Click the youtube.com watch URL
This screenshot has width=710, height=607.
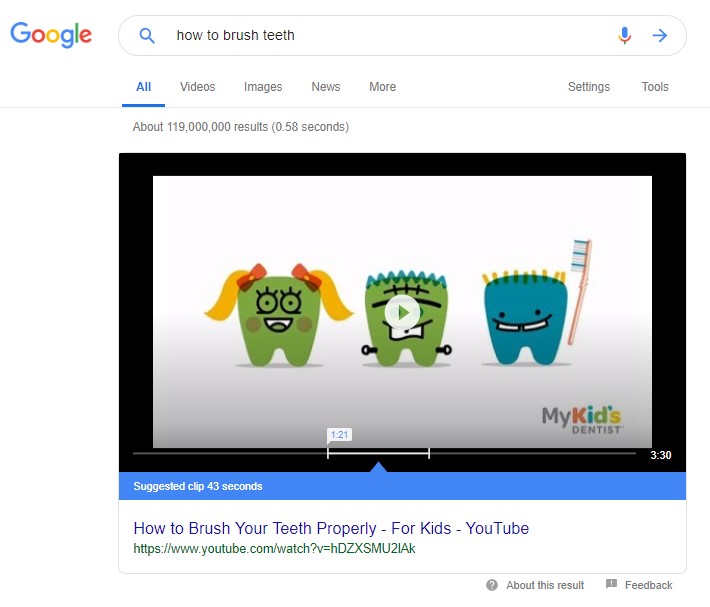pyautogui.click(x=274, y=549)
